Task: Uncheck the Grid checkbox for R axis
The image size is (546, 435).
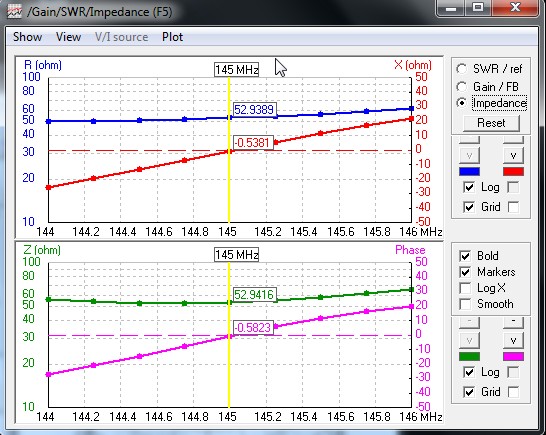Action: click(x=469, y=207)
